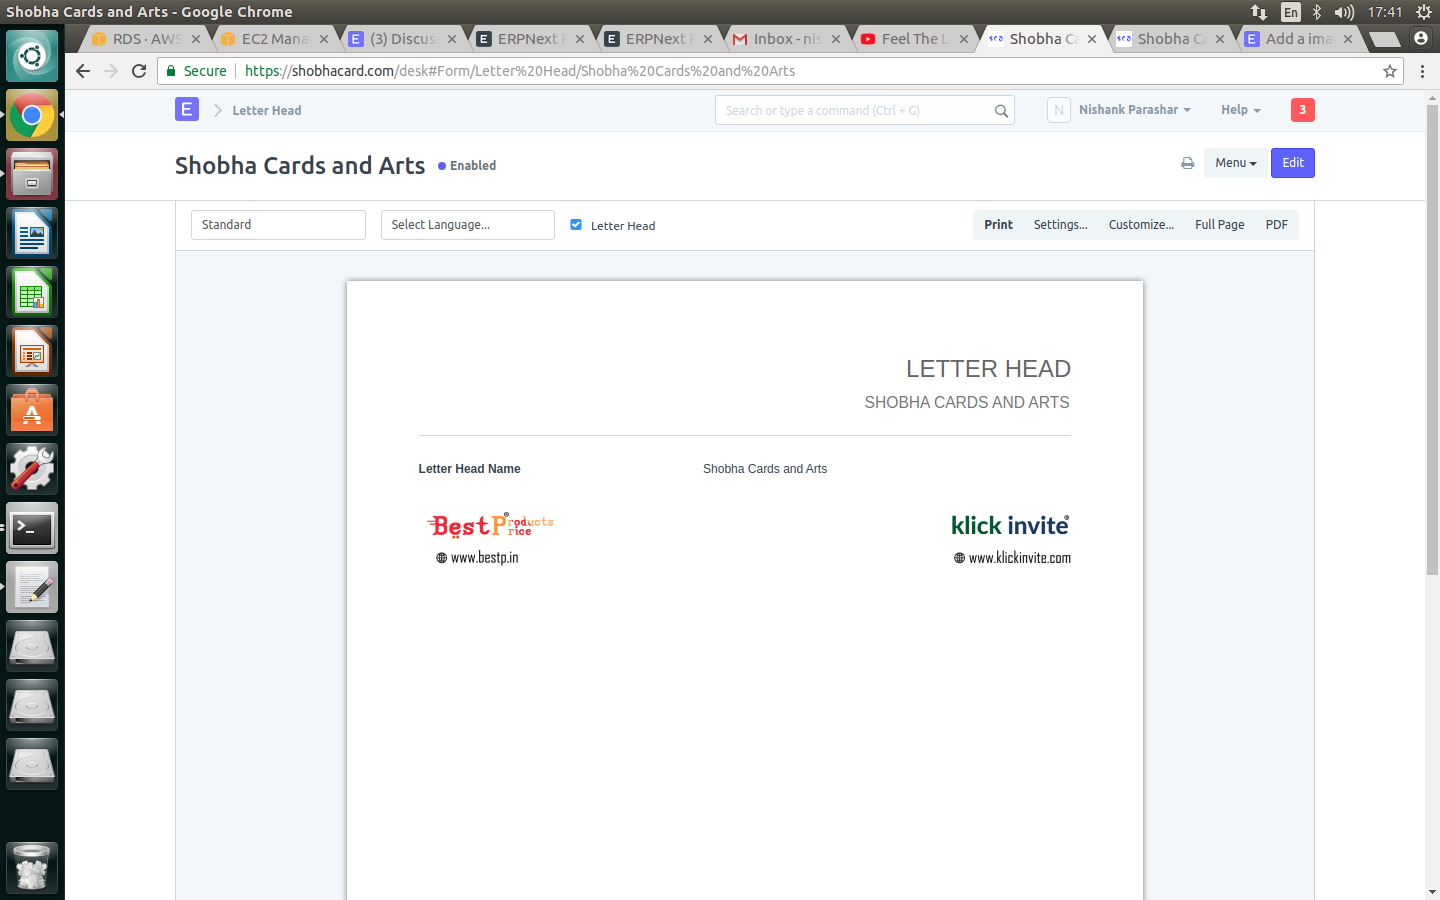The width and height of the screenshot is (1440, 900).
Task: Expand the Nishank Parashar user menu
Action: click(1135, 110)
